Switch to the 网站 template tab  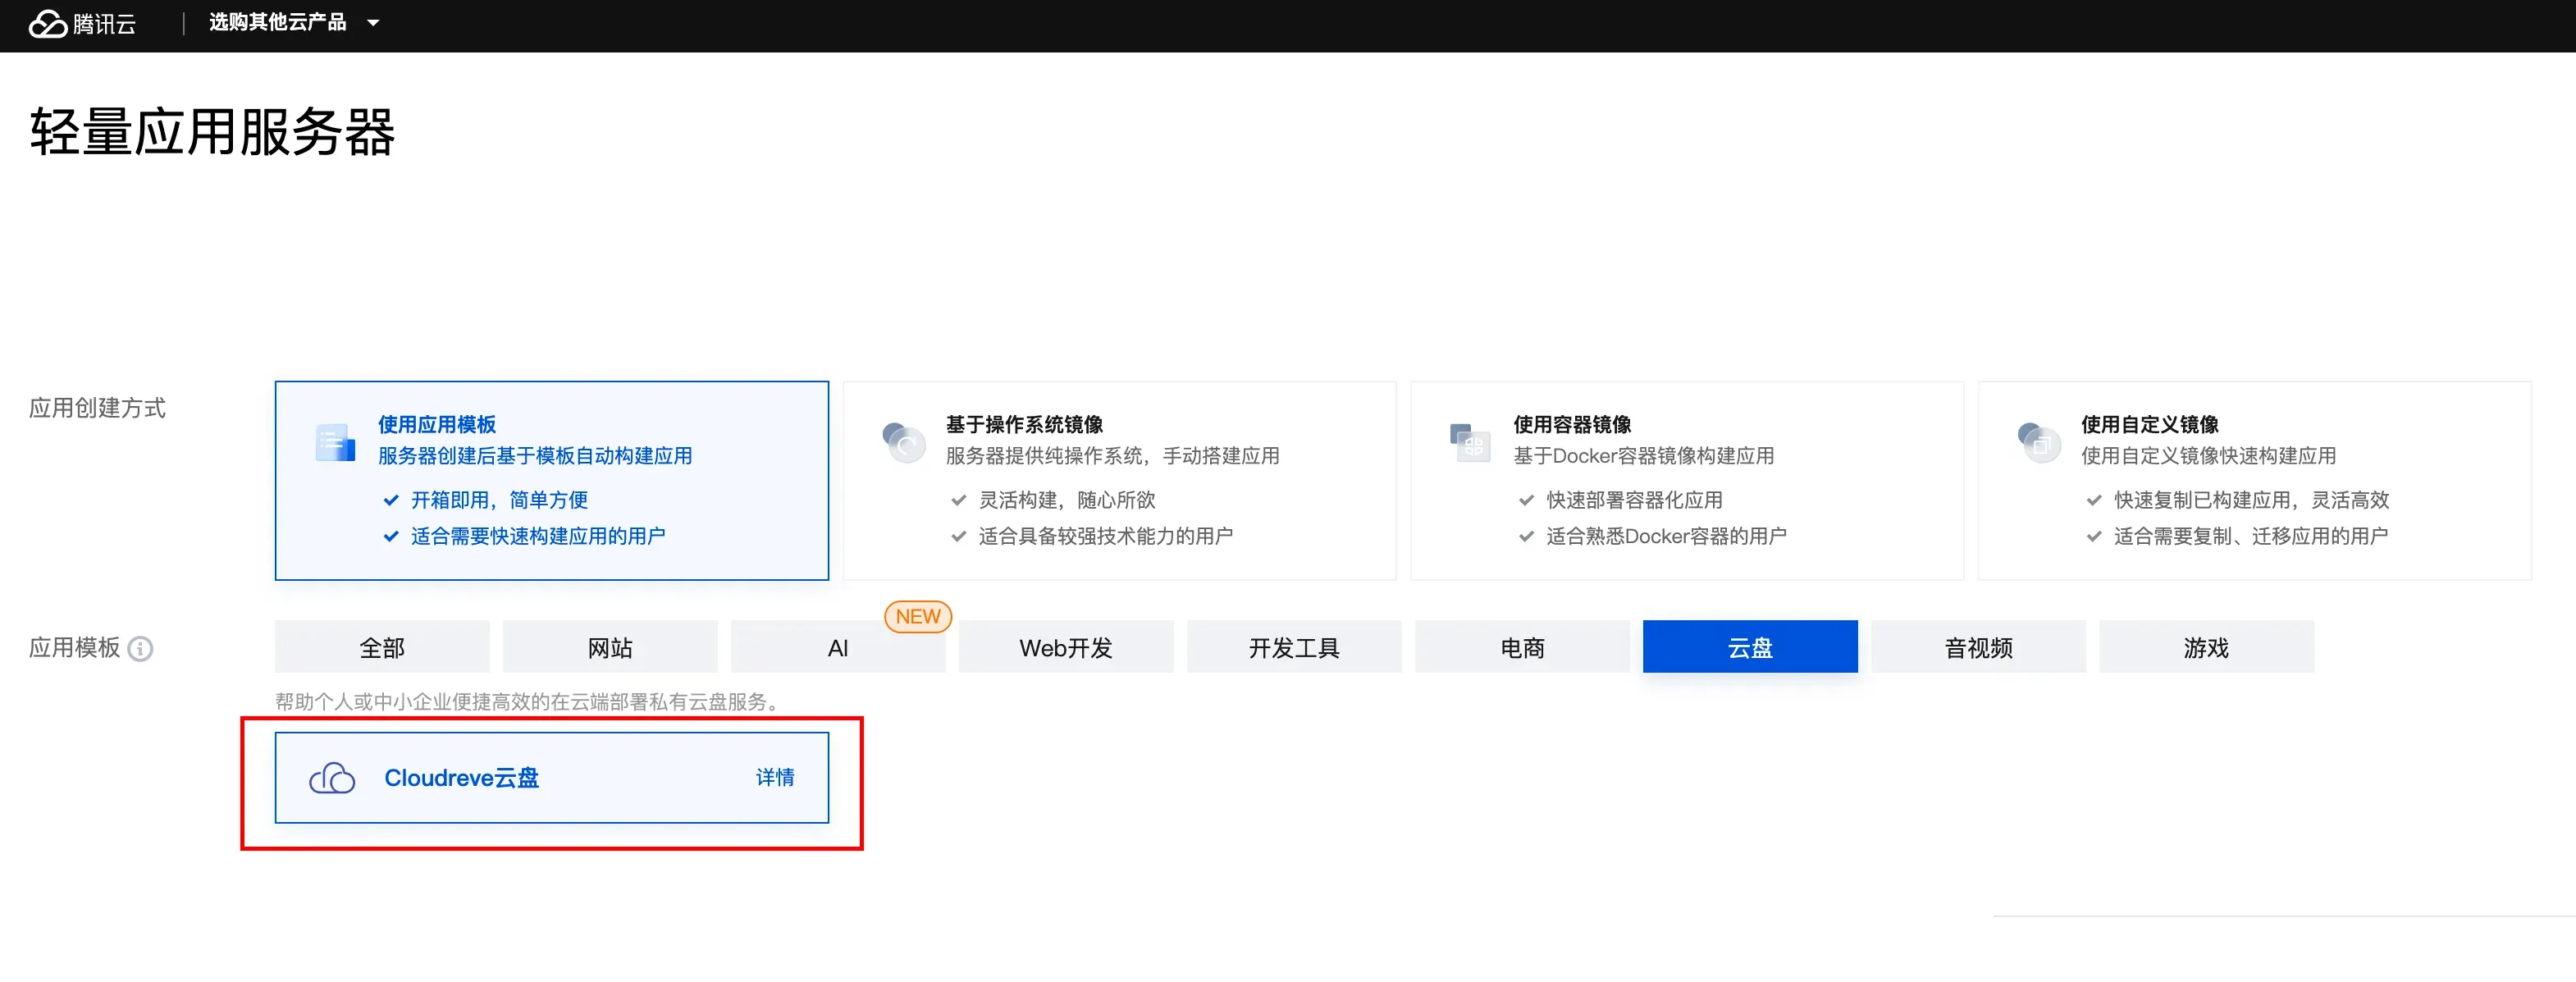coord(610,647)
